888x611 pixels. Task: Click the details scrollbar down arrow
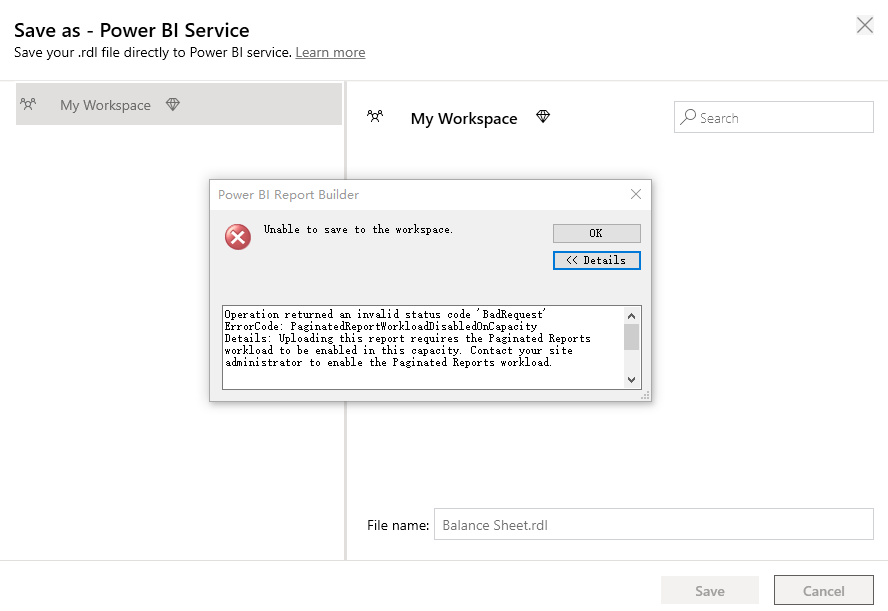[631, 380]
